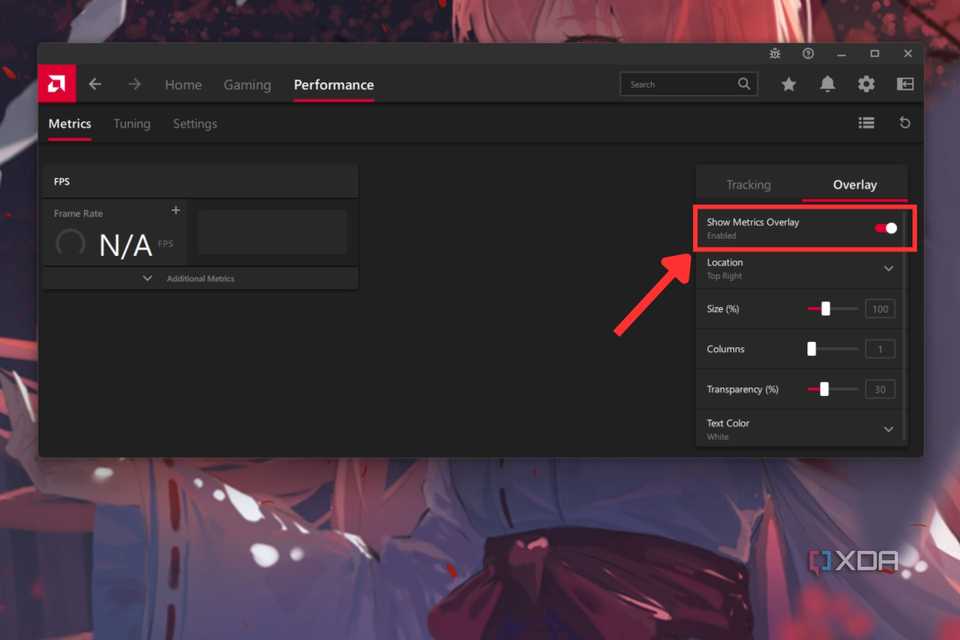Click the favorites star icon
Viewport: 960px width, 640px height.
(x=788, y=84)
